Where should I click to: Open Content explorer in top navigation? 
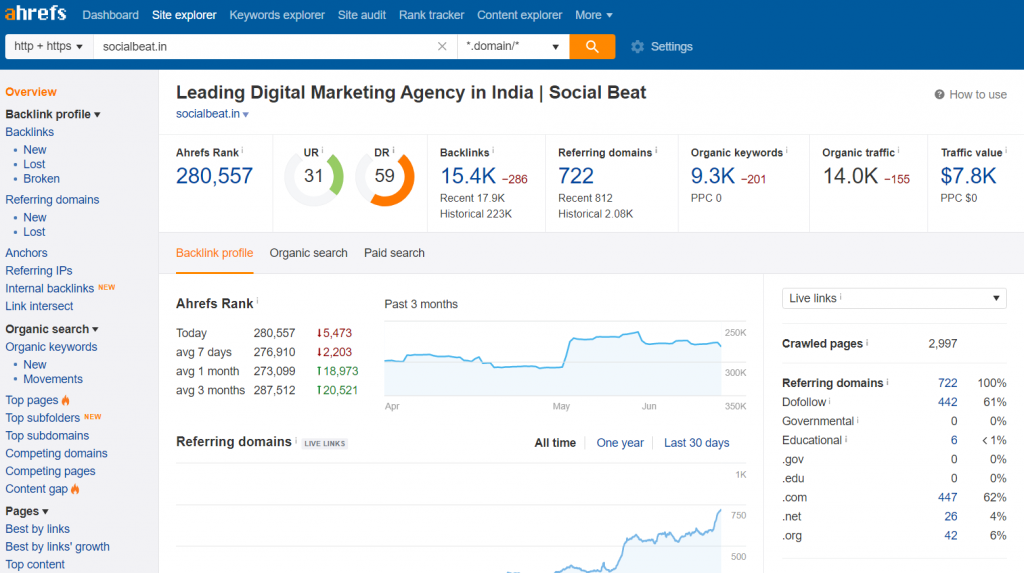[x=519, y=15]
